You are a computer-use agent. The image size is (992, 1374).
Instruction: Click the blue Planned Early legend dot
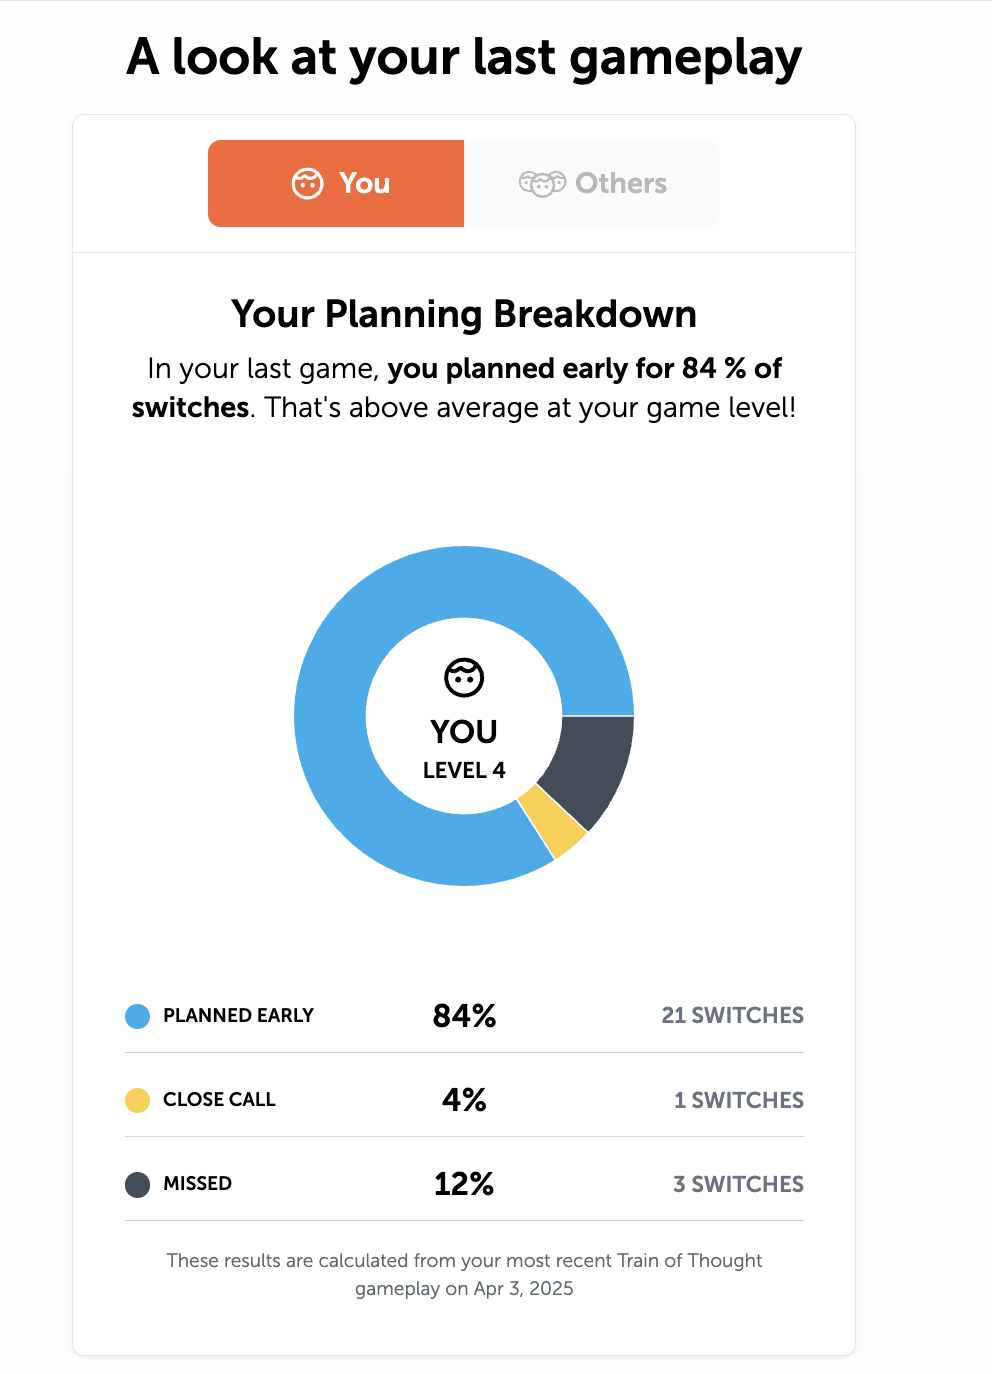pos(138,1016)
